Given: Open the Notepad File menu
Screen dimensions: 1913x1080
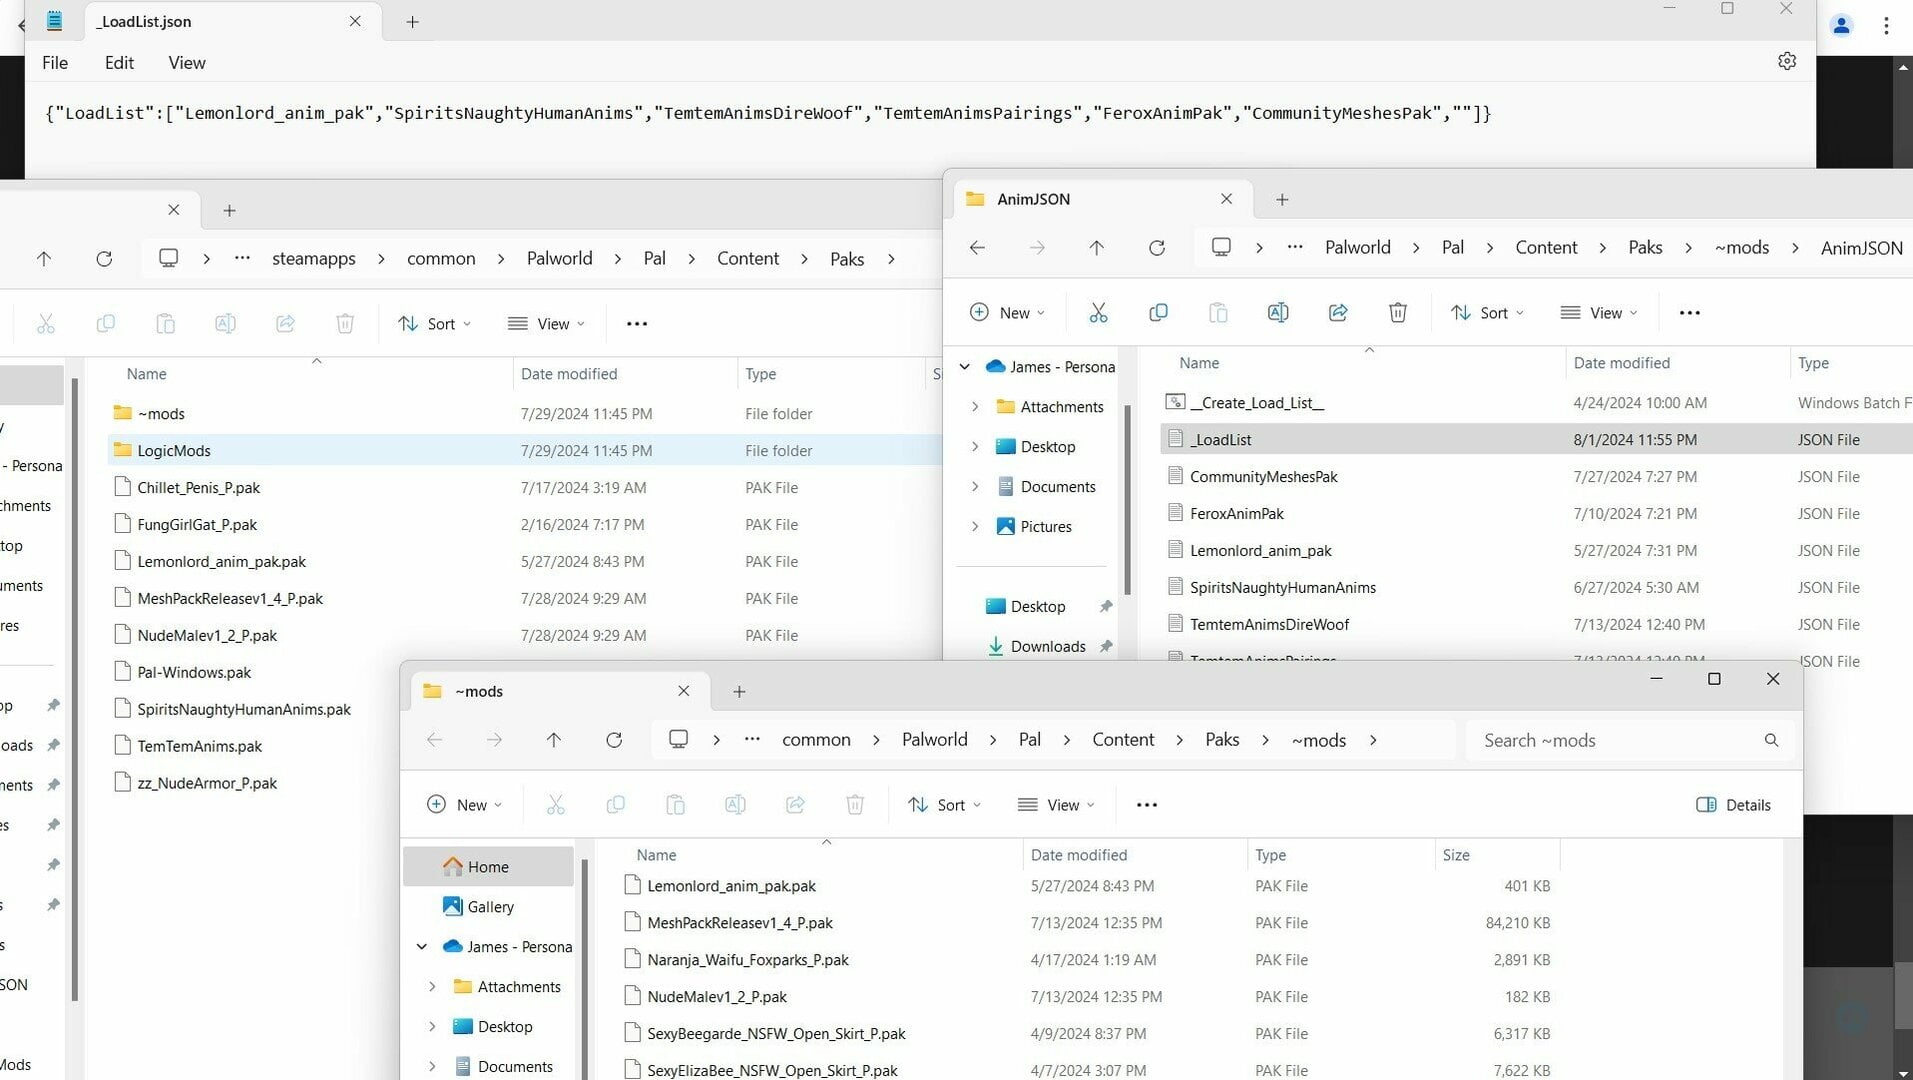Looking at the screenshot, I should click(x=55, y=63).
